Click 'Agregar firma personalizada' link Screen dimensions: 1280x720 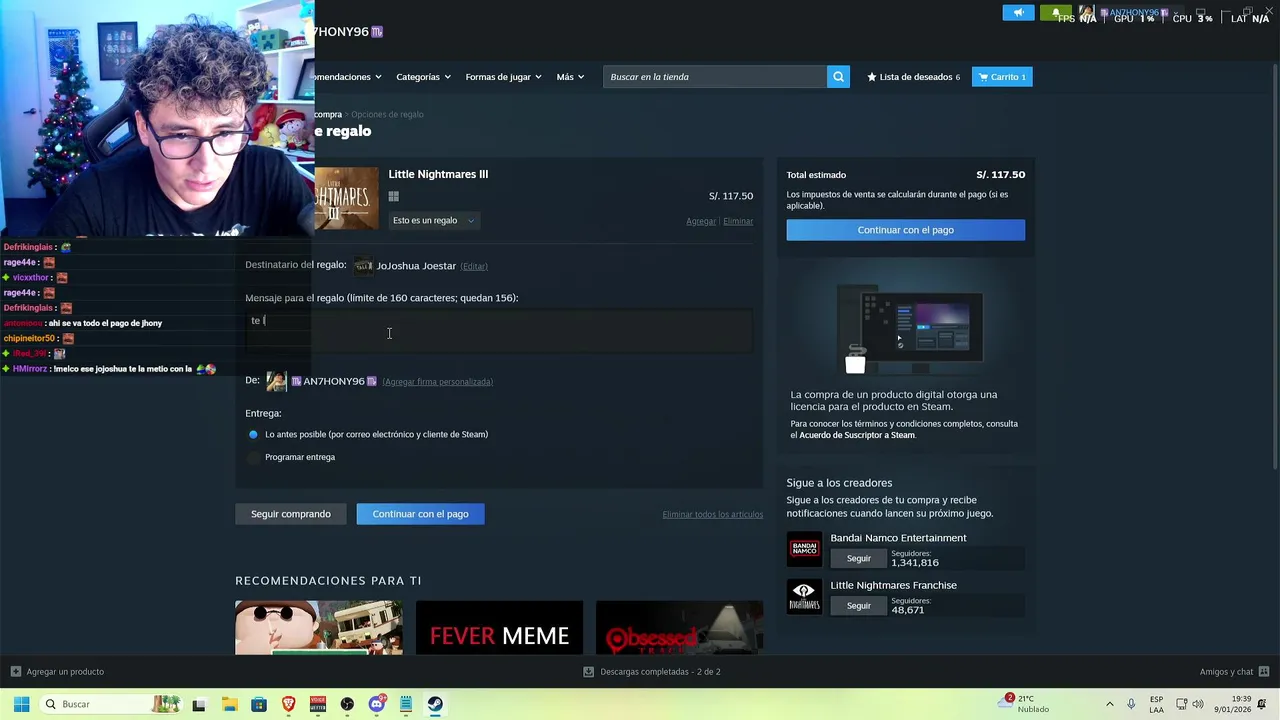(437, 381)
